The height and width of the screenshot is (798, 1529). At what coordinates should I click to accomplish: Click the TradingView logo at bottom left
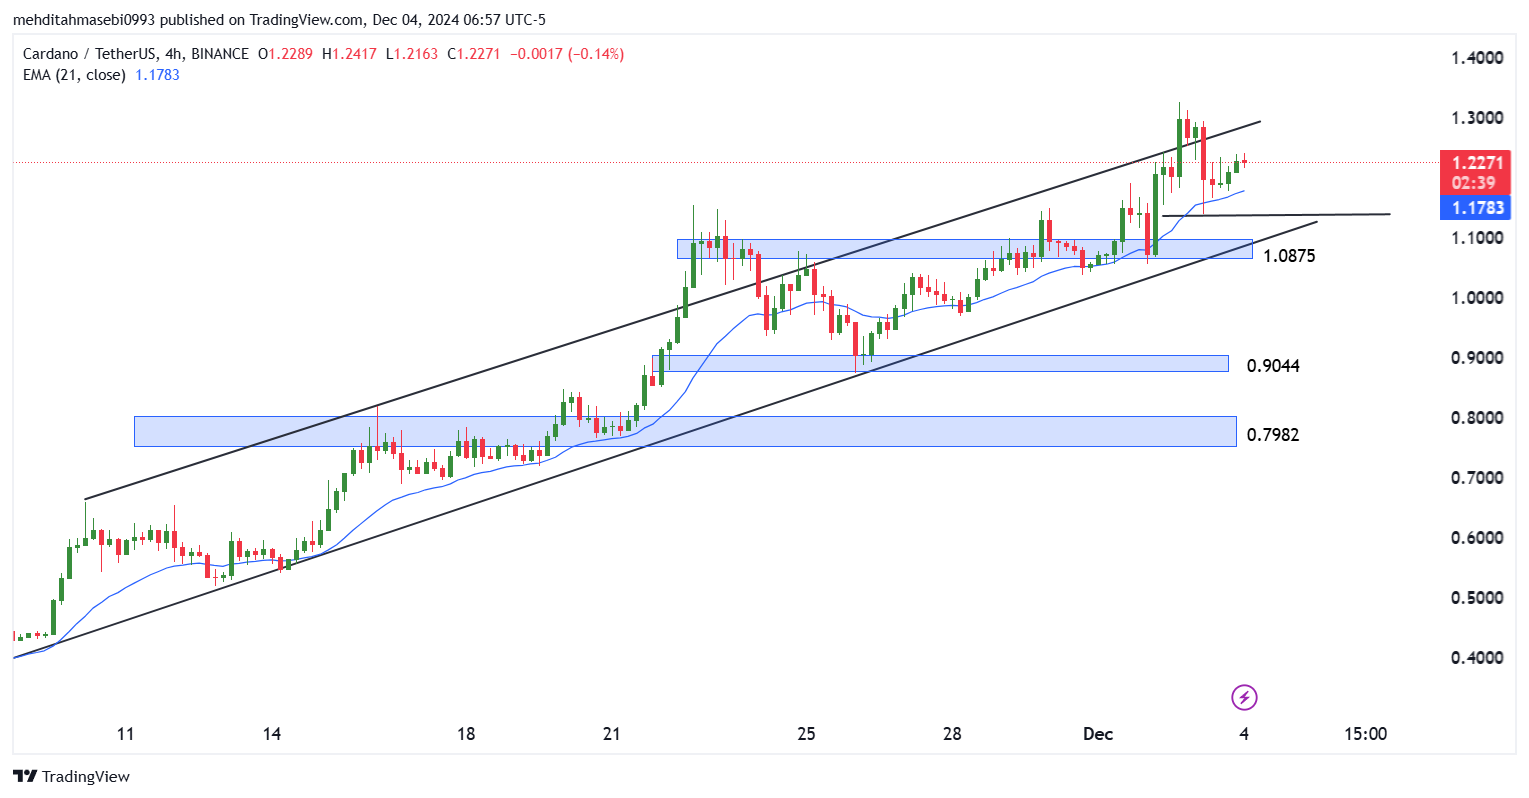[72, 777]
